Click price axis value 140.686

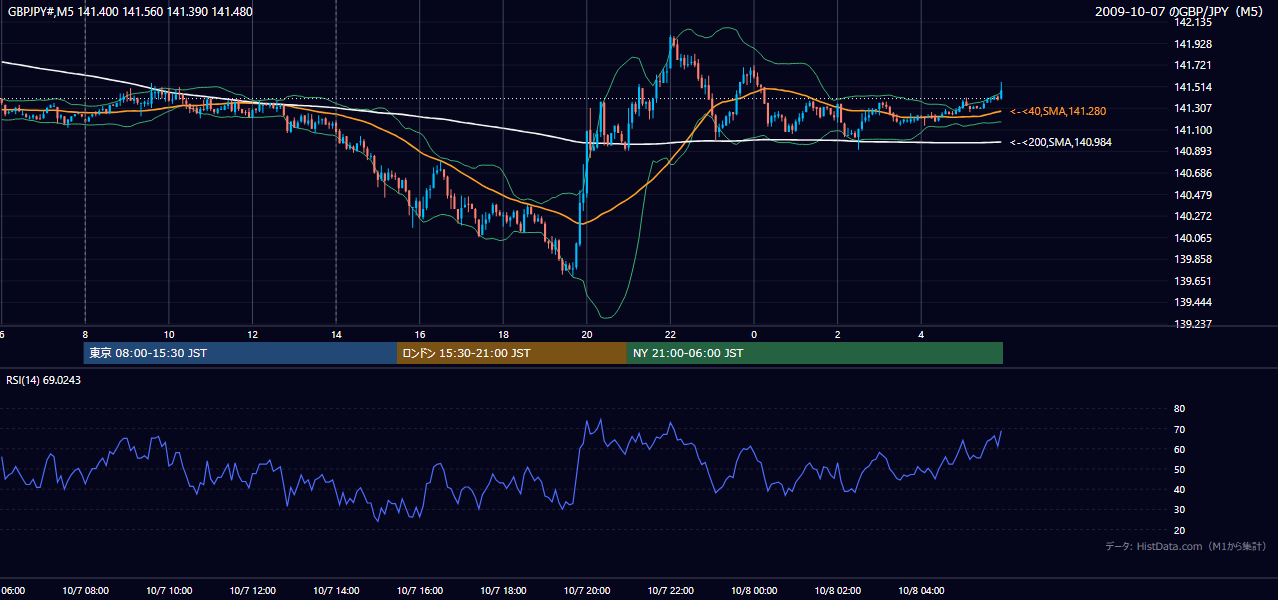[1194, 173]
